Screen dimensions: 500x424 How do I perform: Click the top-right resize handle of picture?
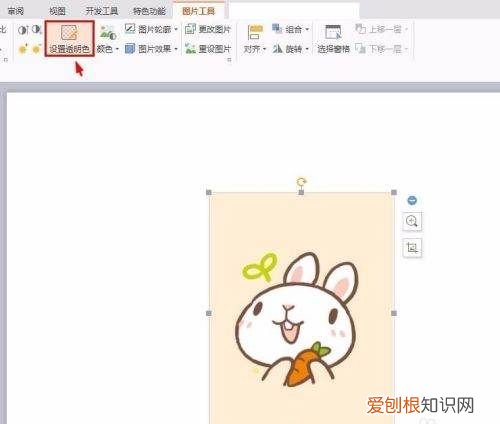394,192
